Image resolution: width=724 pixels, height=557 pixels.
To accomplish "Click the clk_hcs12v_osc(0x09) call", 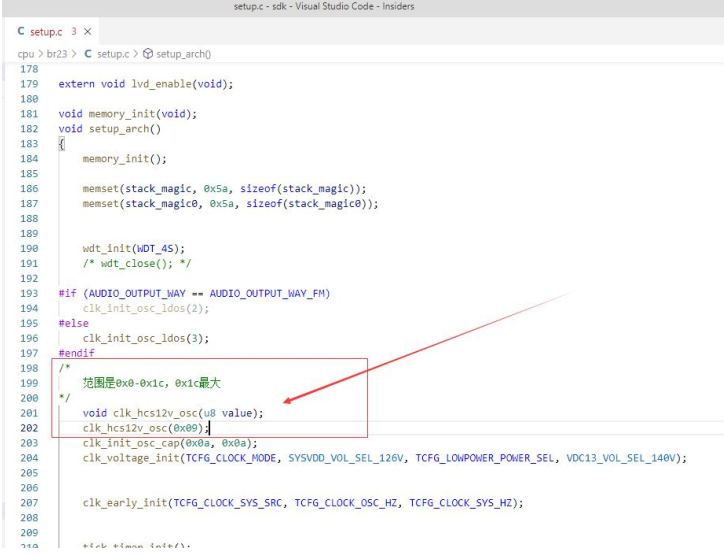I will pyautogui.click(x=146, y=428).
